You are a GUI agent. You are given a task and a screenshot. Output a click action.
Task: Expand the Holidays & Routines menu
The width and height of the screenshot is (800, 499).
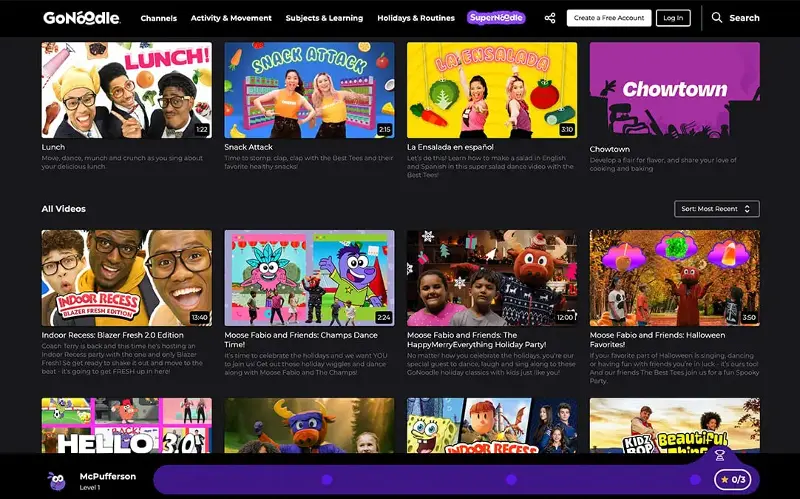[x=415, y=18]
